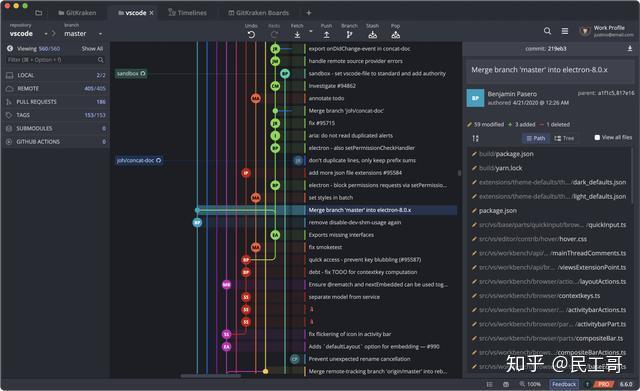Click the up-arrow icon next to the PRO badge
The image size is (640, 391).
pos(587,384)
